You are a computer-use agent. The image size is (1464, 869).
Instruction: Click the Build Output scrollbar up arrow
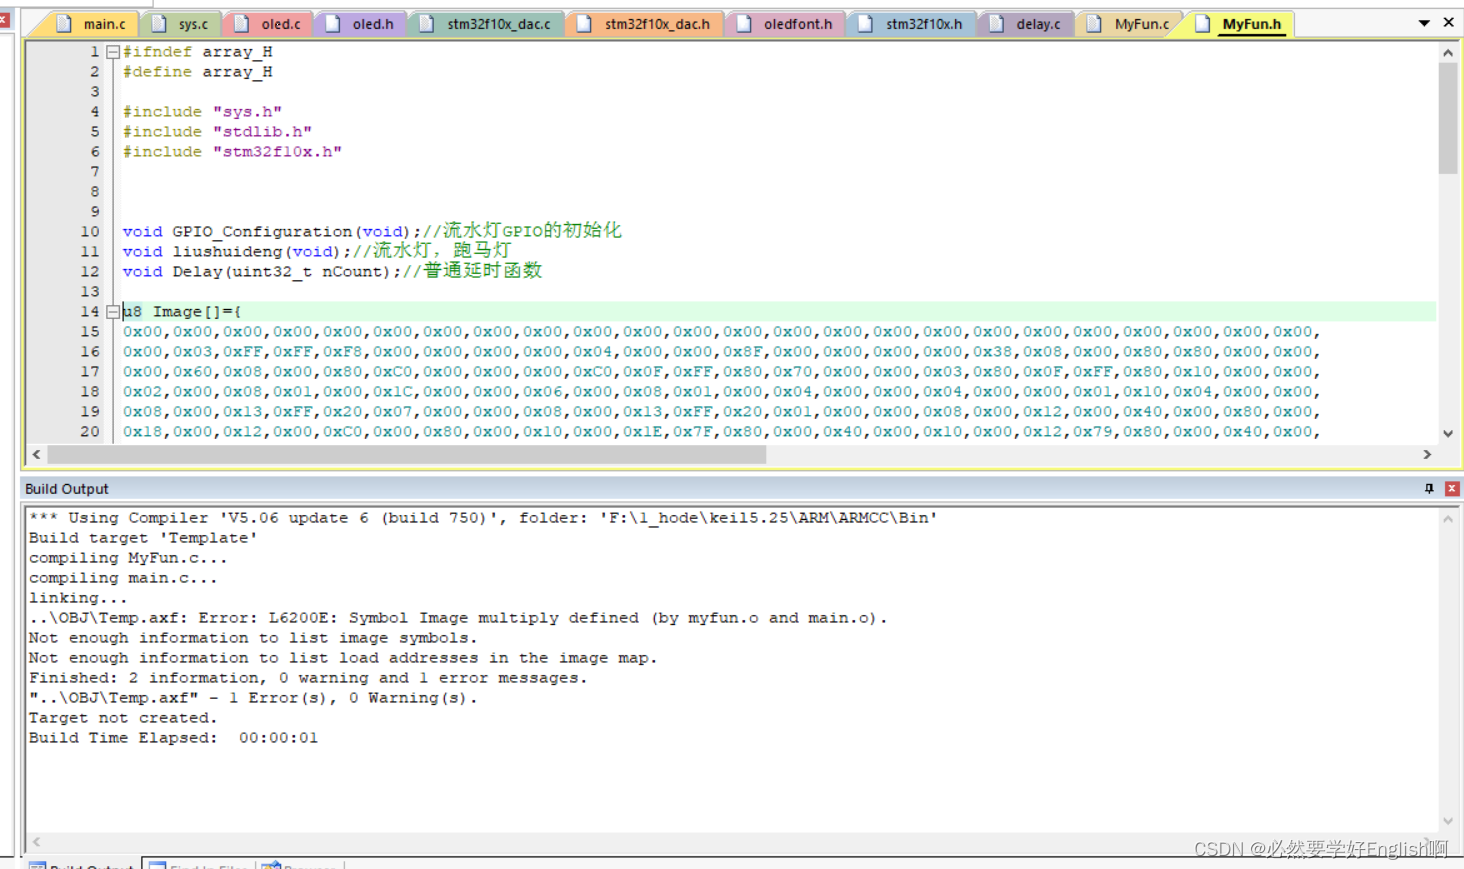tap(1449, 518)
